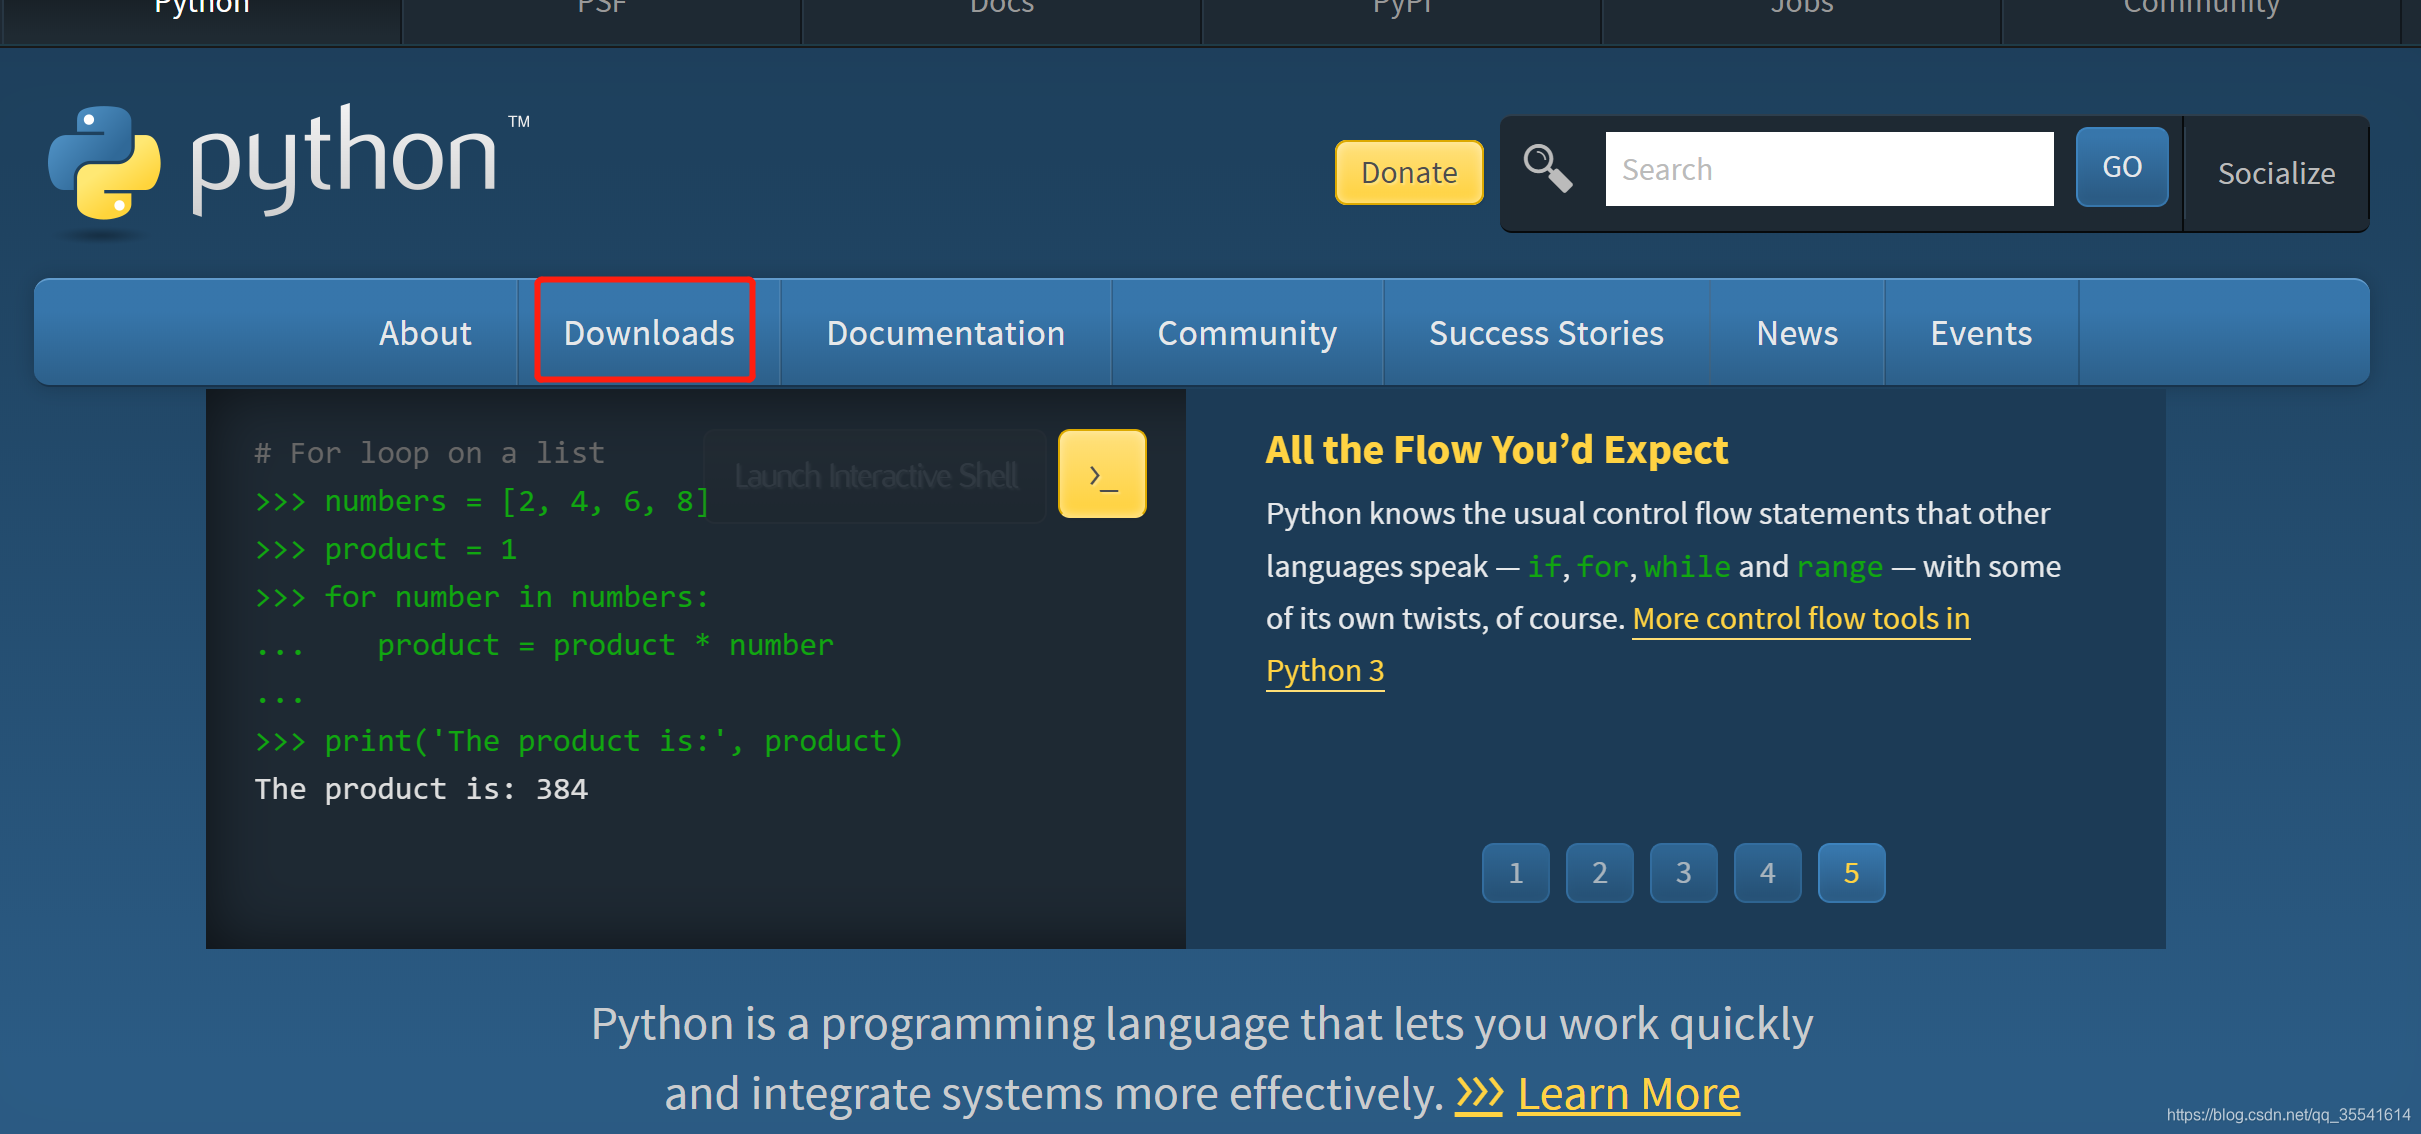Click the triple-chevron icon before Learn More
The width and height of the screenshot is (2421, 1134).
(1479, 1094)
